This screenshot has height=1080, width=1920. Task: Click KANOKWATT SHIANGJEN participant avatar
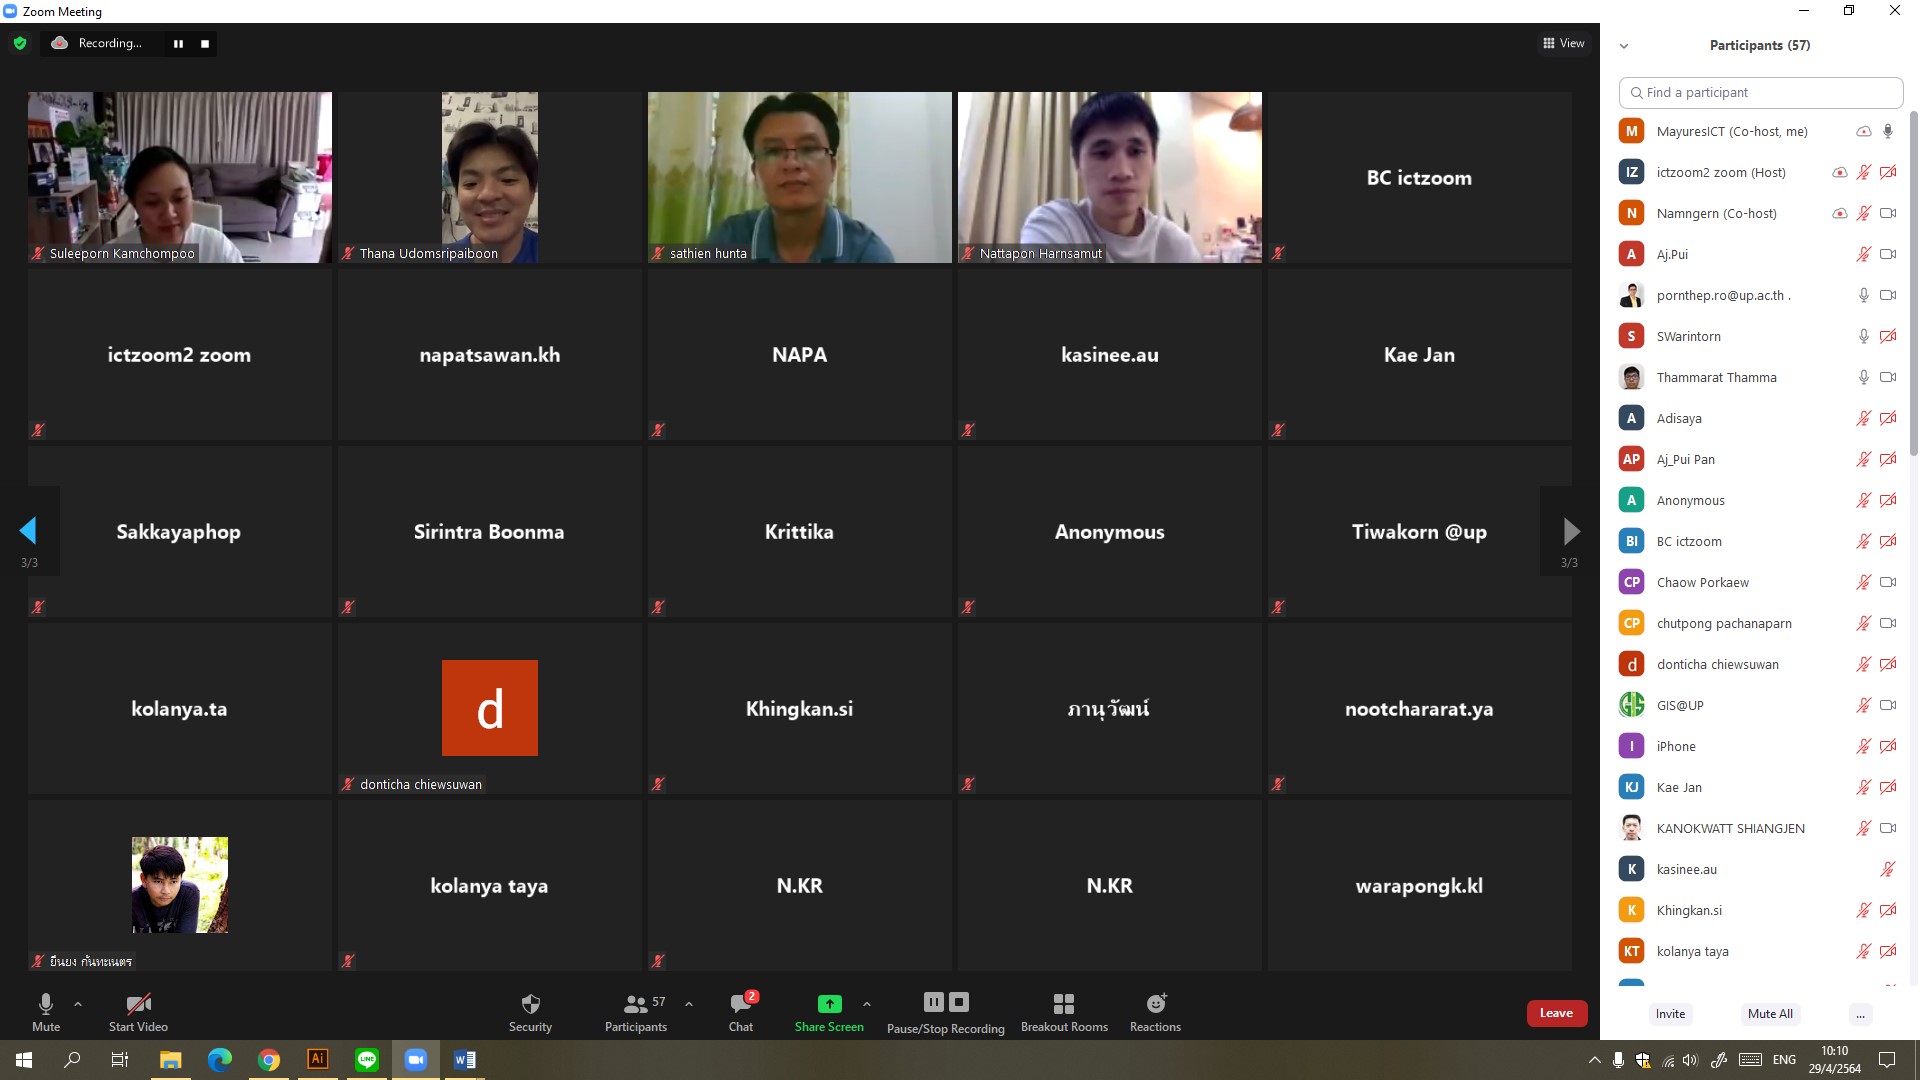1631,828
